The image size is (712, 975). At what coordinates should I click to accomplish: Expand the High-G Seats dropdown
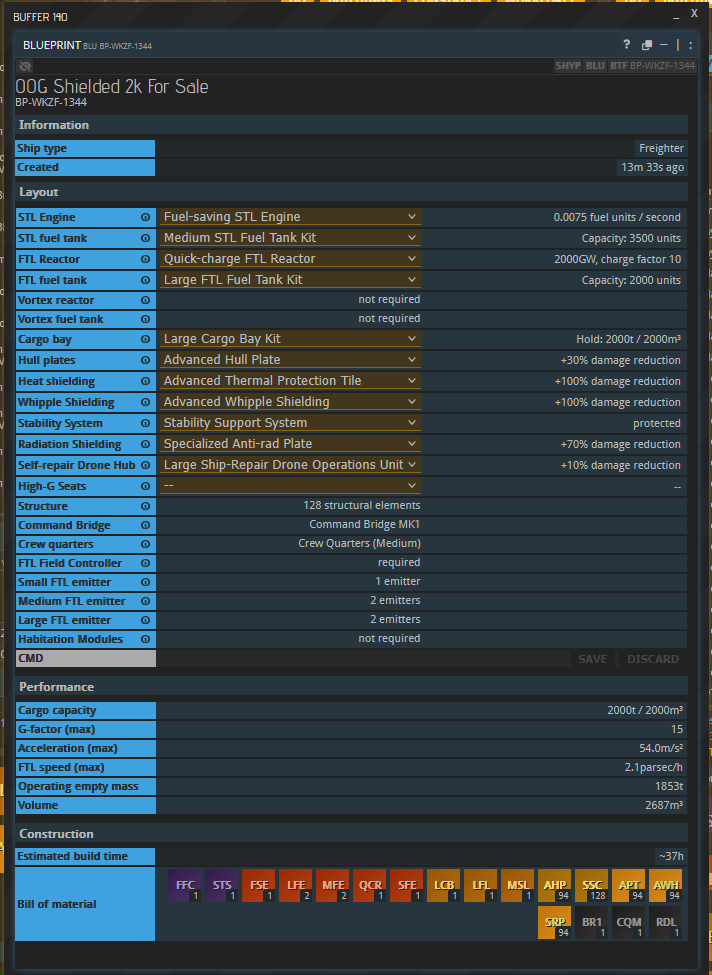click(x=290, y=486)
